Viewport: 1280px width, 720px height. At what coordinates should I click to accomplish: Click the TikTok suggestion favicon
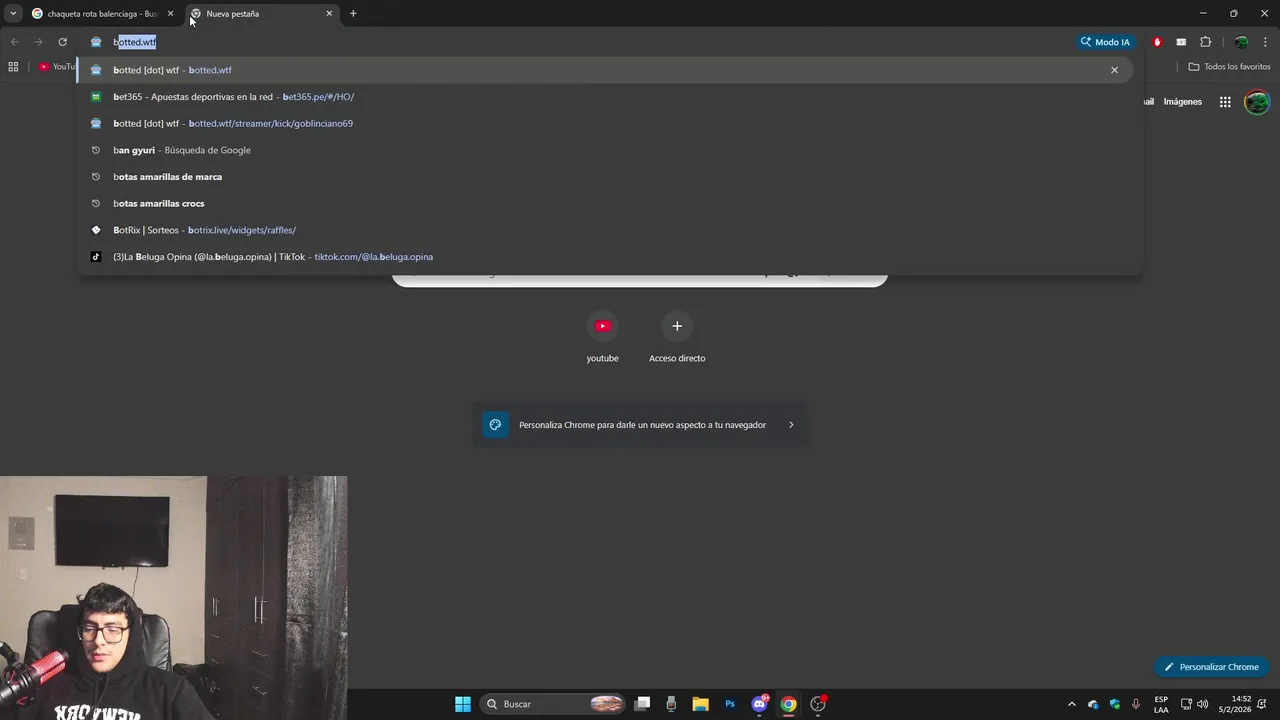point(96,257)
